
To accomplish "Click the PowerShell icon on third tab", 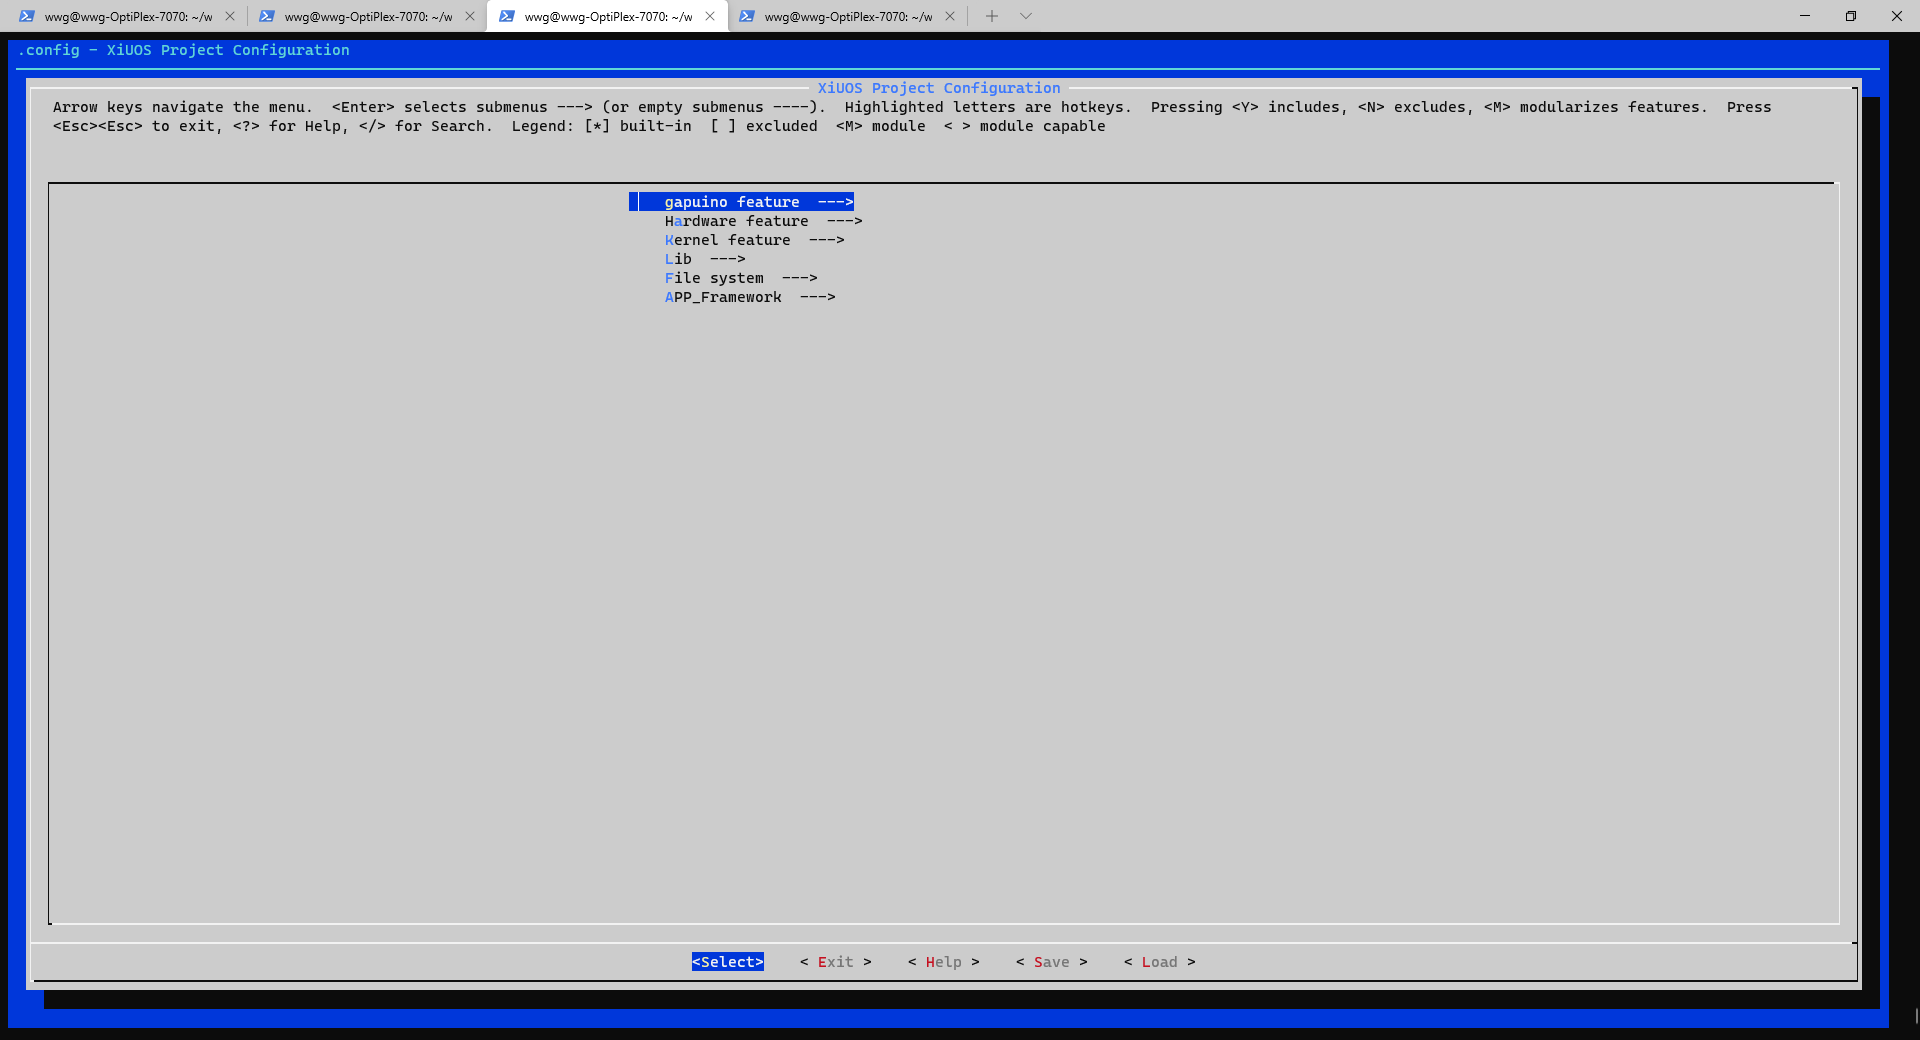I will [507, 16].
